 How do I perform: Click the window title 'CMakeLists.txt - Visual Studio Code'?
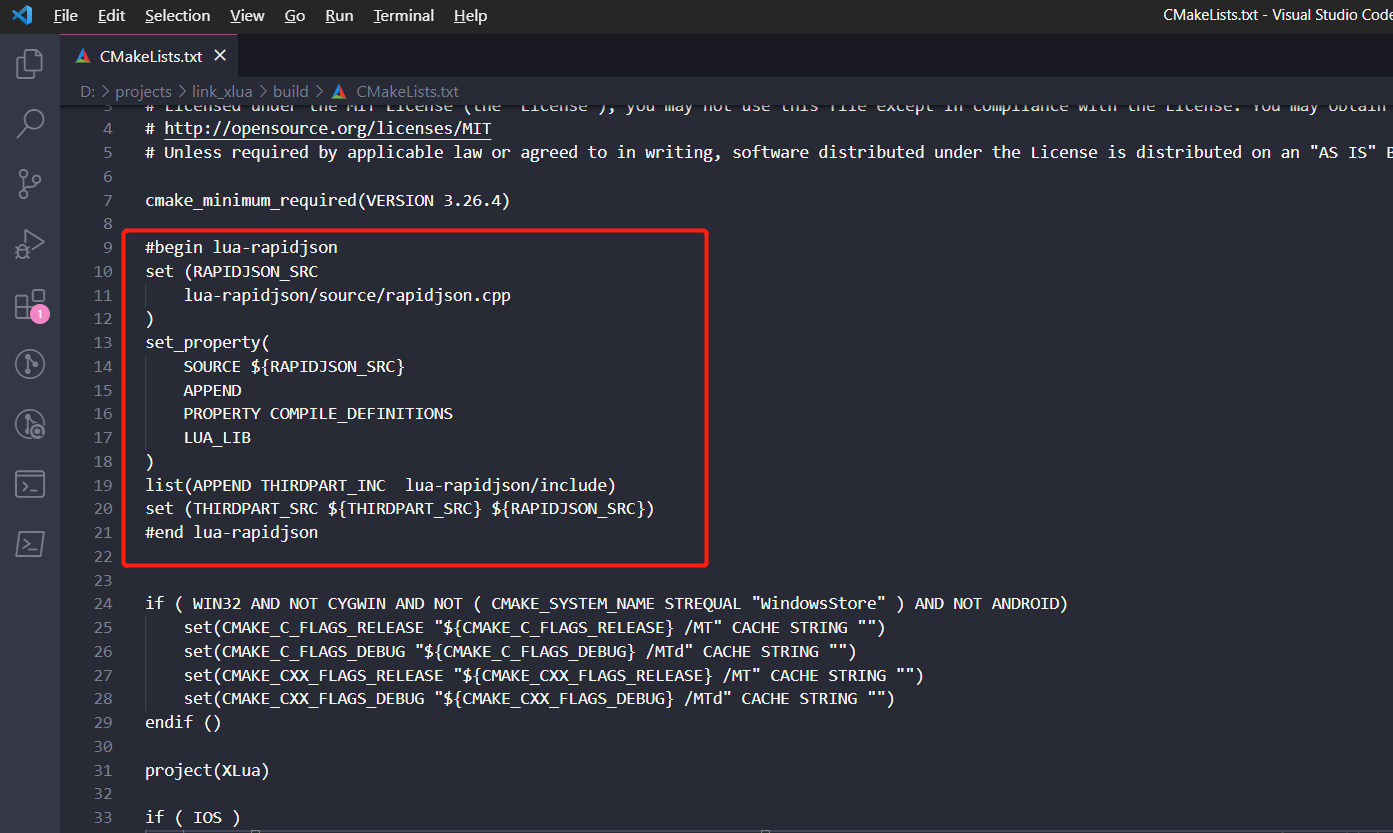[x=1277, y=15]
